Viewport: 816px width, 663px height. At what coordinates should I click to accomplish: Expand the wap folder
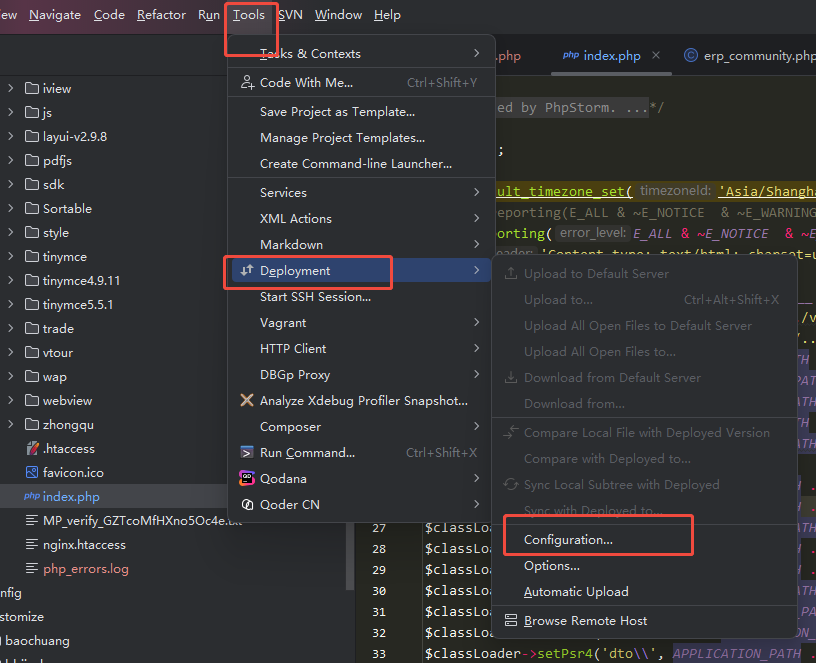10,376
